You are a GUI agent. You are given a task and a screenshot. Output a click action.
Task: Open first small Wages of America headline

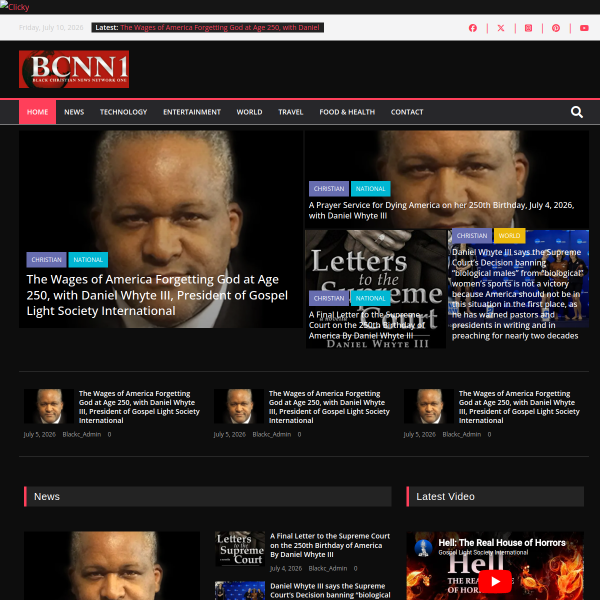click(139, 407)
